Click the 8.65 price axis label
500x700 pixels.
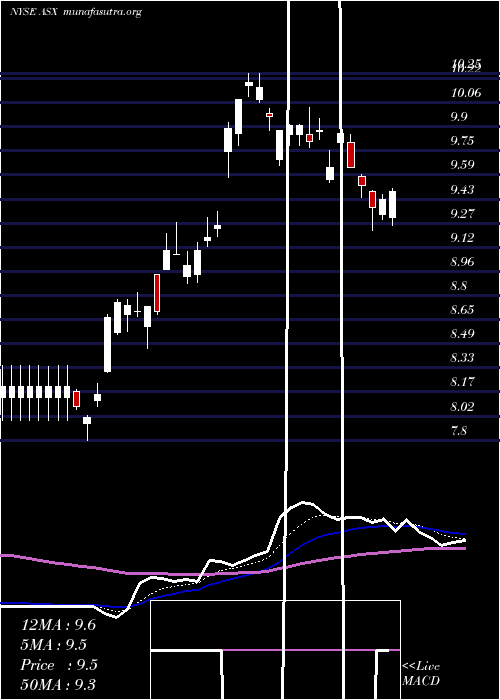click(462, 310)
